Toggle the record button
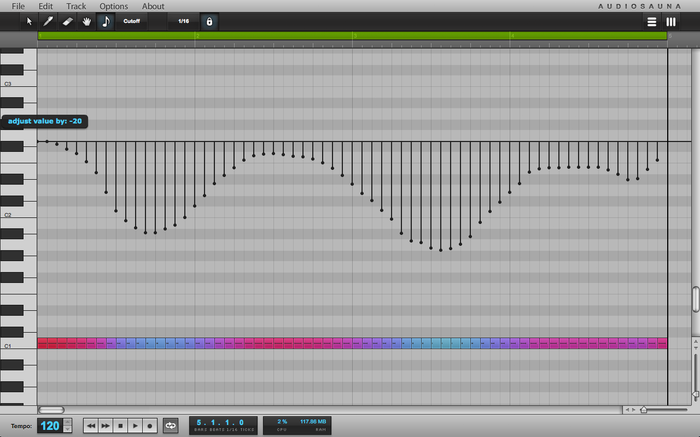 (x=150, y=425)
